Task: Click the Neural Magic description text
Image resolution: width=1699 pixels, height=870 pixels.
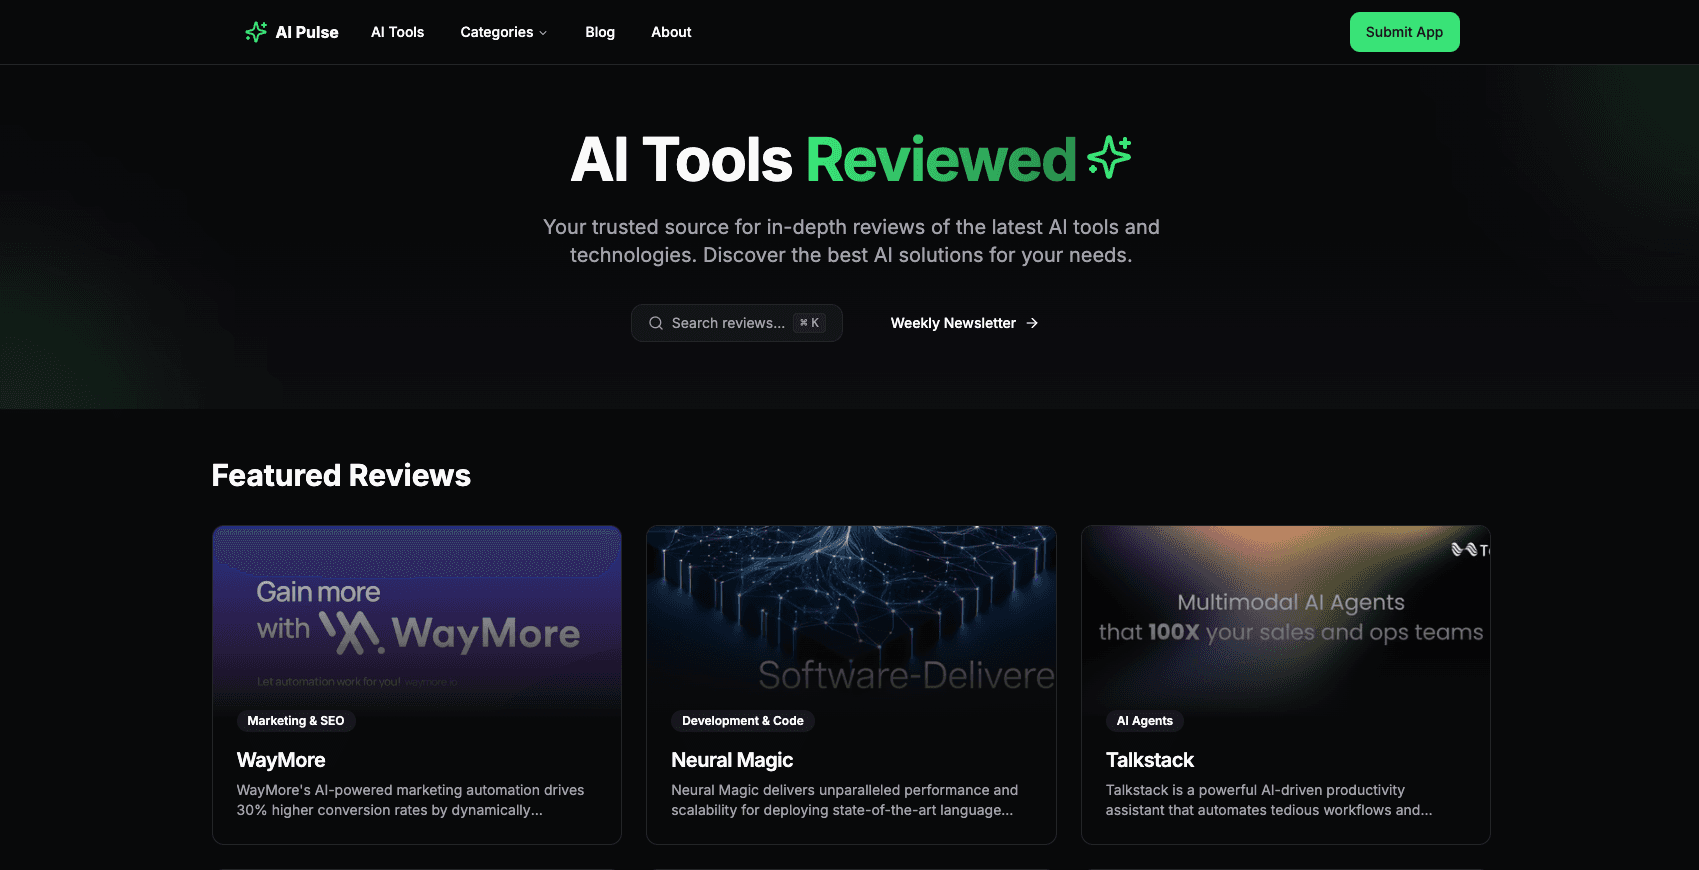Action: [845, 800]
